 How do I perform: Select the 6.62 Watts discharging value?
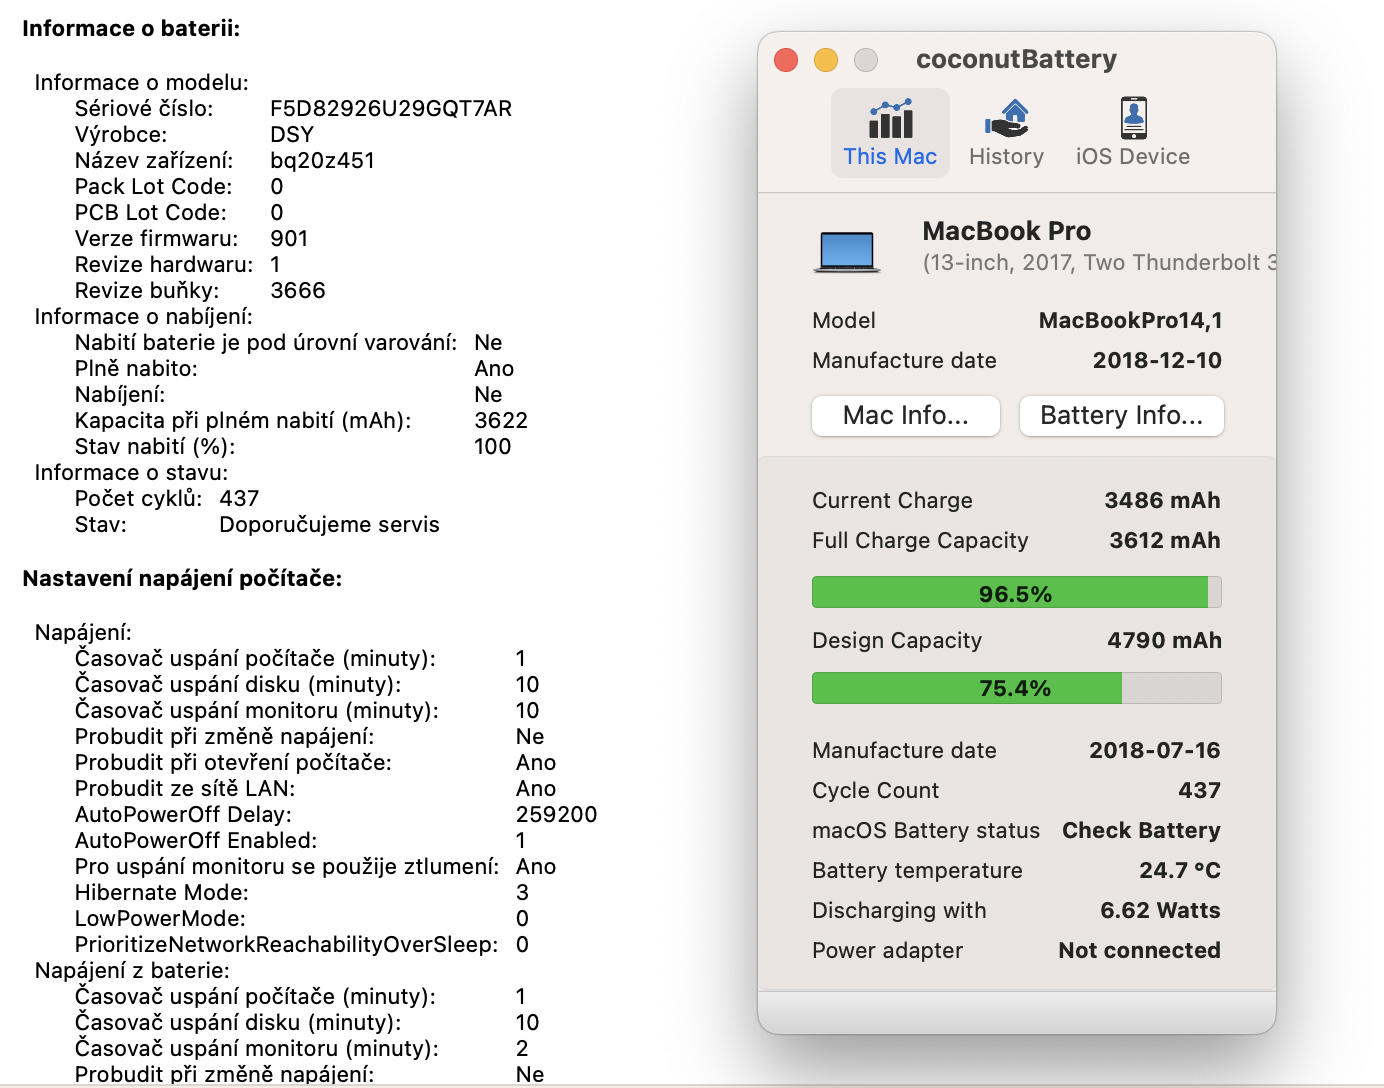coord(1160,910)
